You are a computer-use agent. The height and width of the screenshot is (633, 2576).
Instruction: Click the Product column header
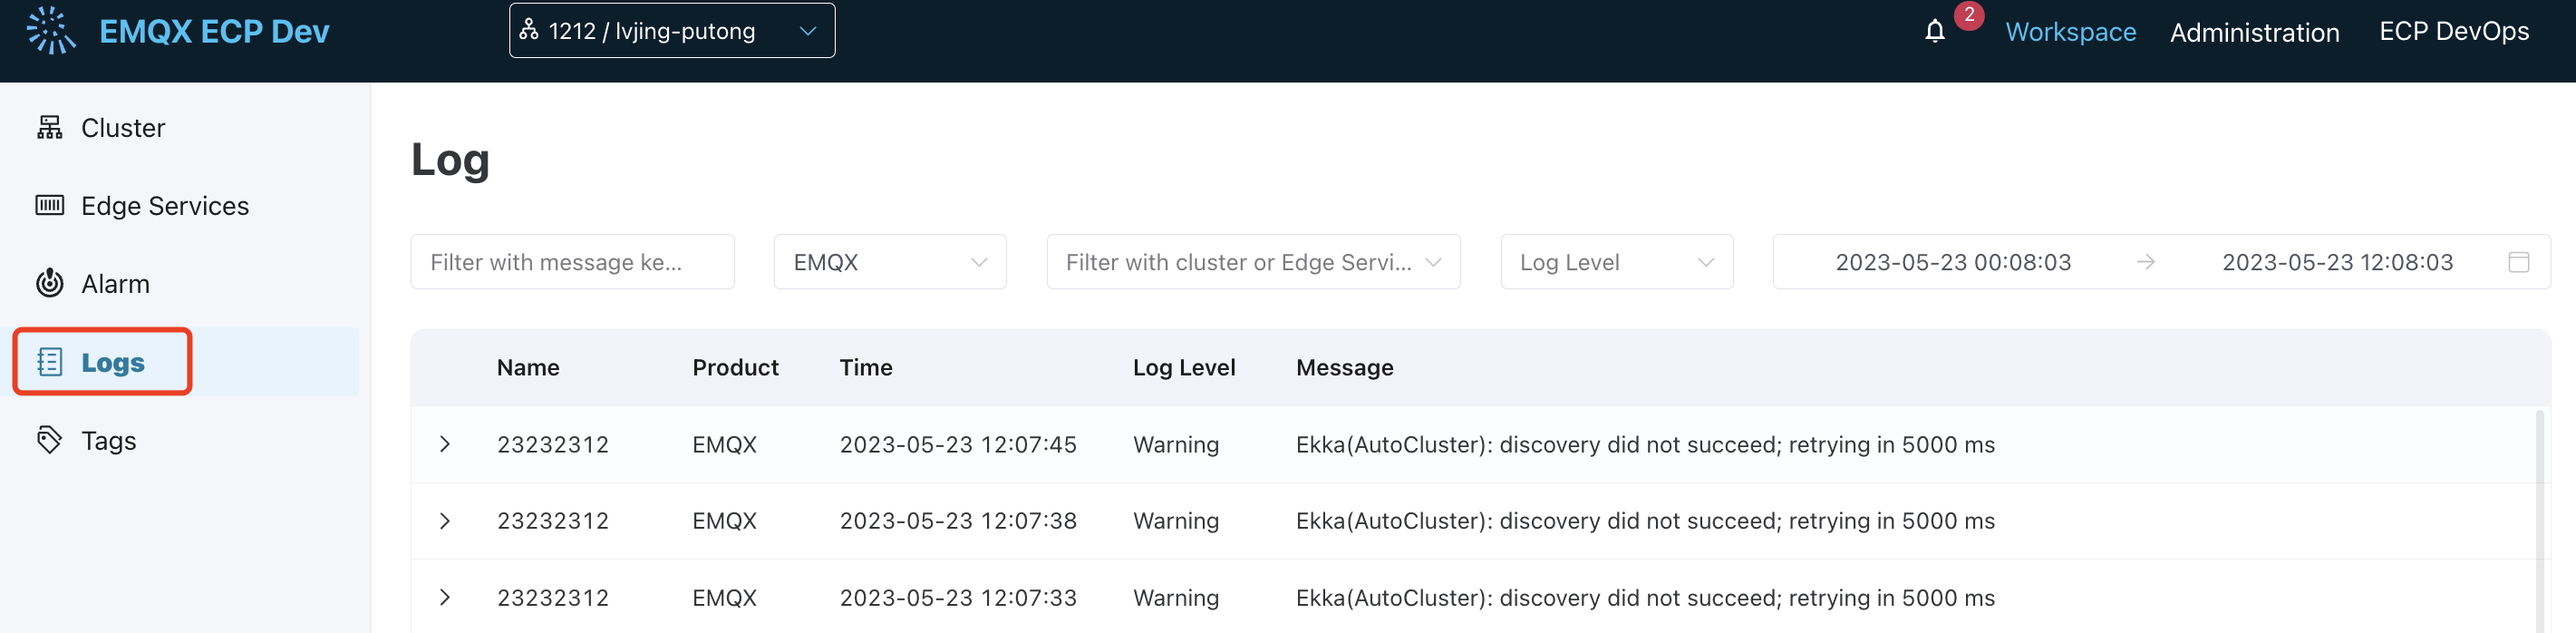pos(735,367)
